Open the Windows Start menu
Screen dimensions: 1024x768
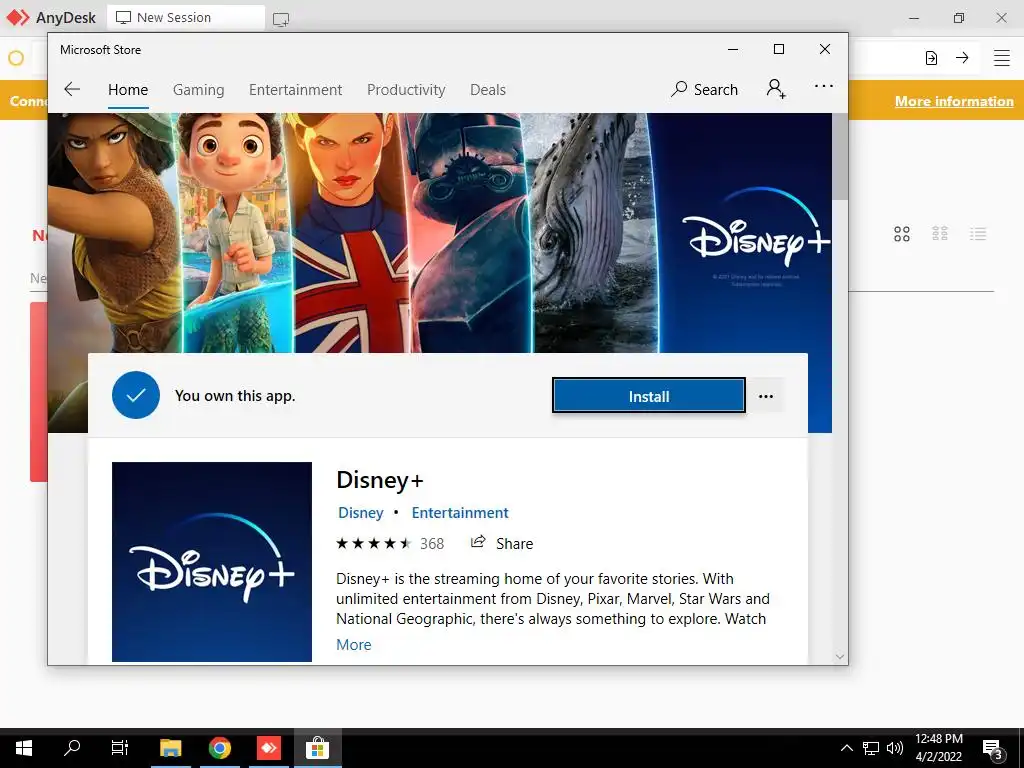(24, 748)
